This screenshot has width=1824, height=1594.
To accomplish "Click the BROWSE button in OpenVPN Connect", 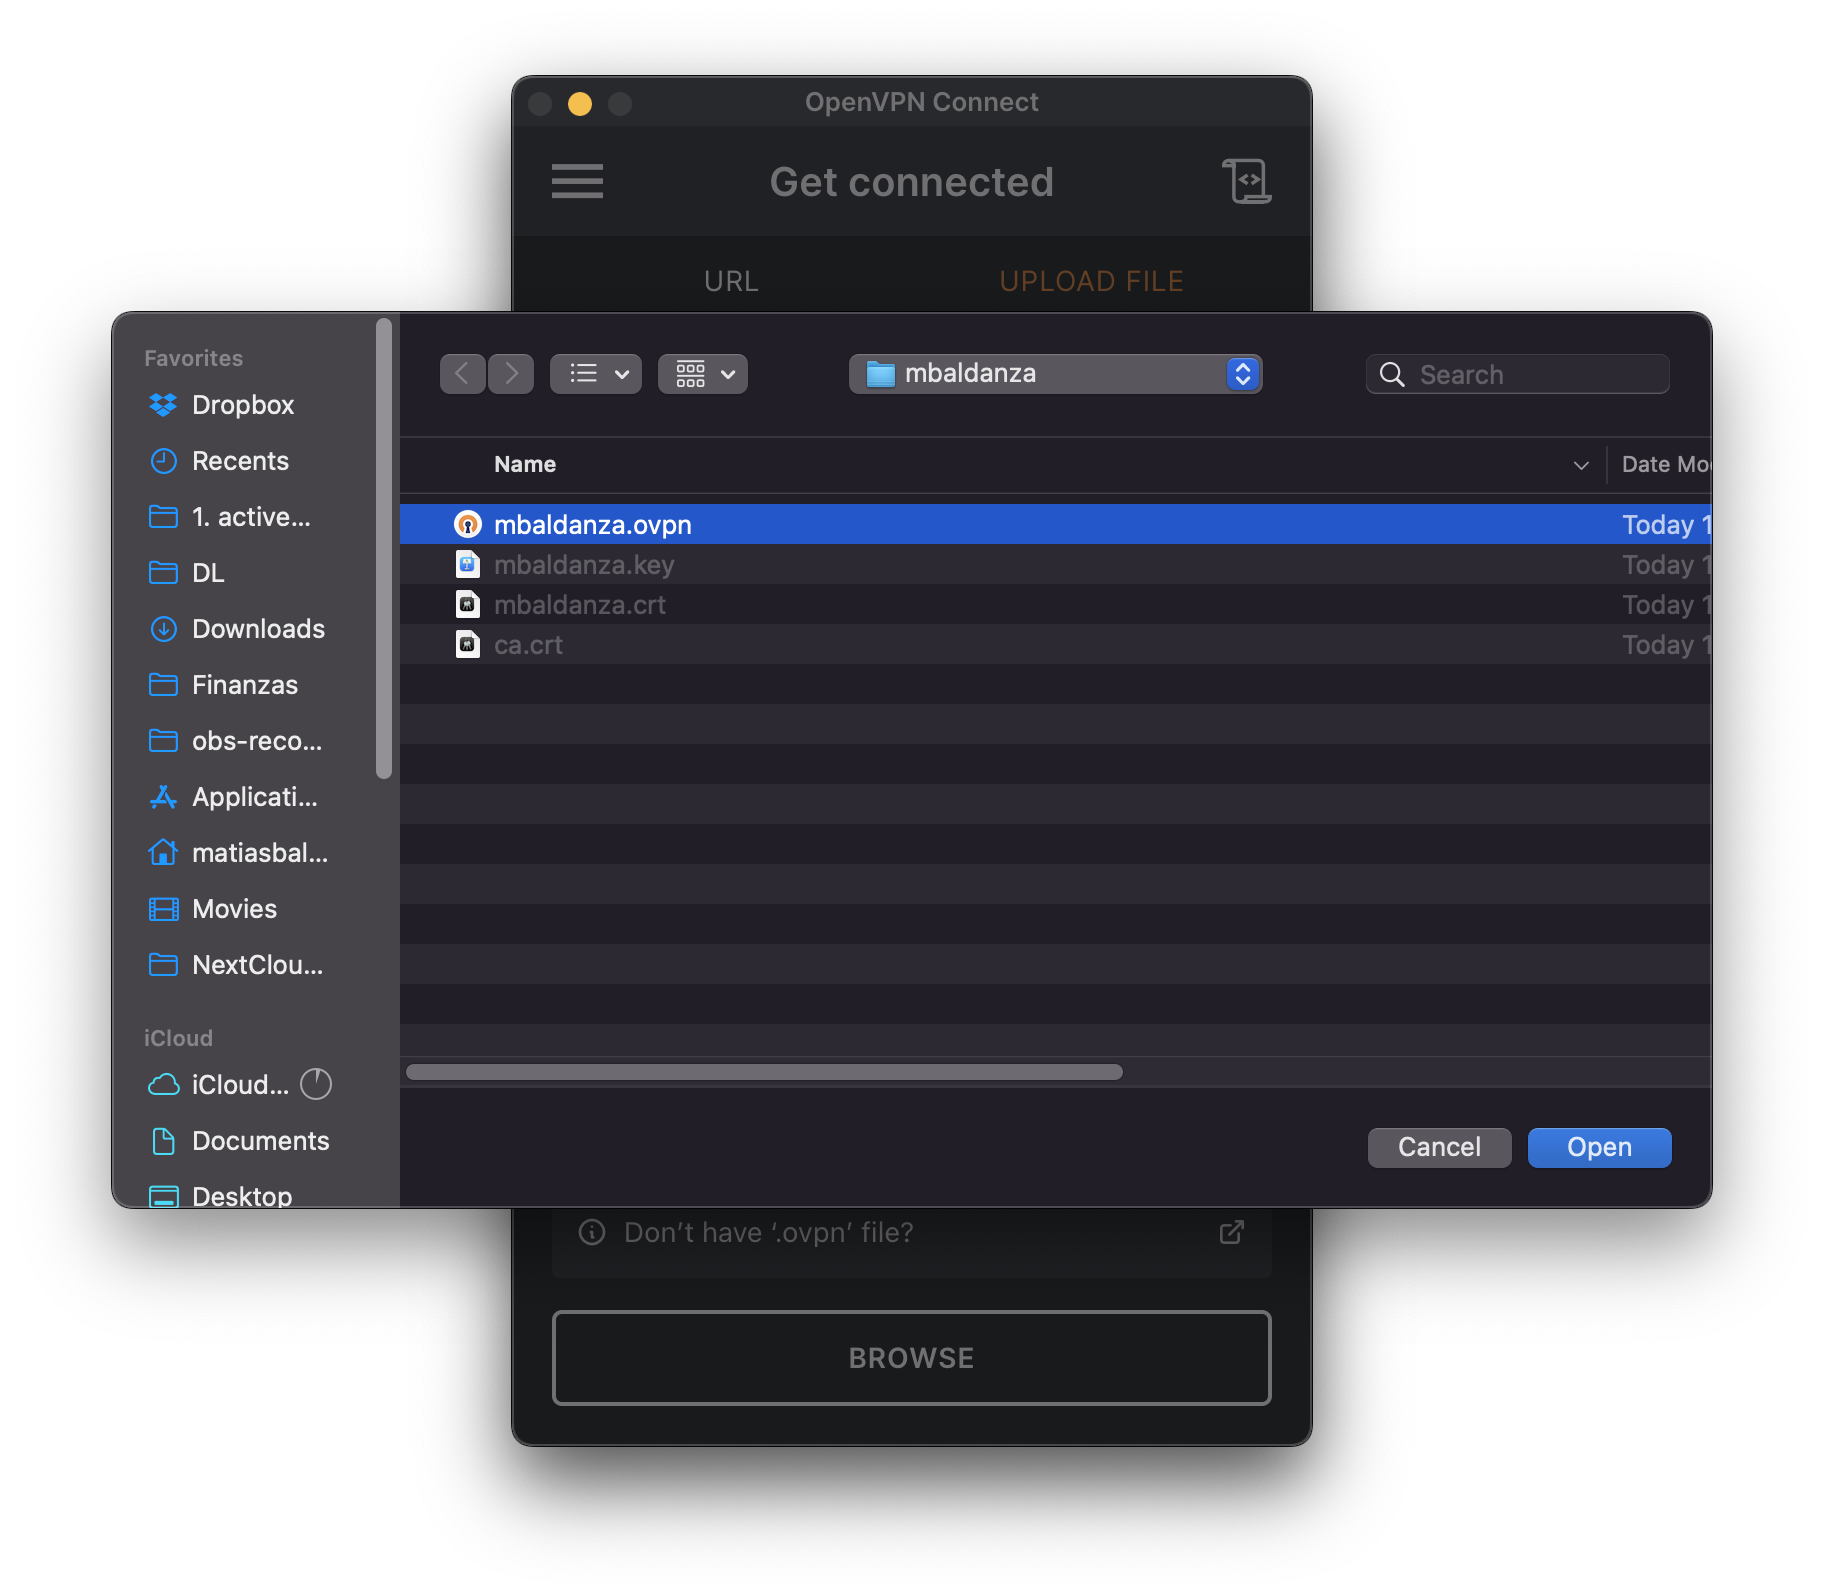I will point(911,1357).
